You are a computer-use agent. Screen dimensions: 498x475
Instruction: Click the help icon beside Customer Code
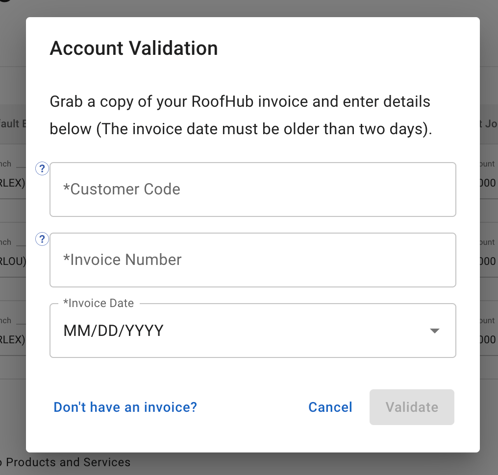[42, 169]
